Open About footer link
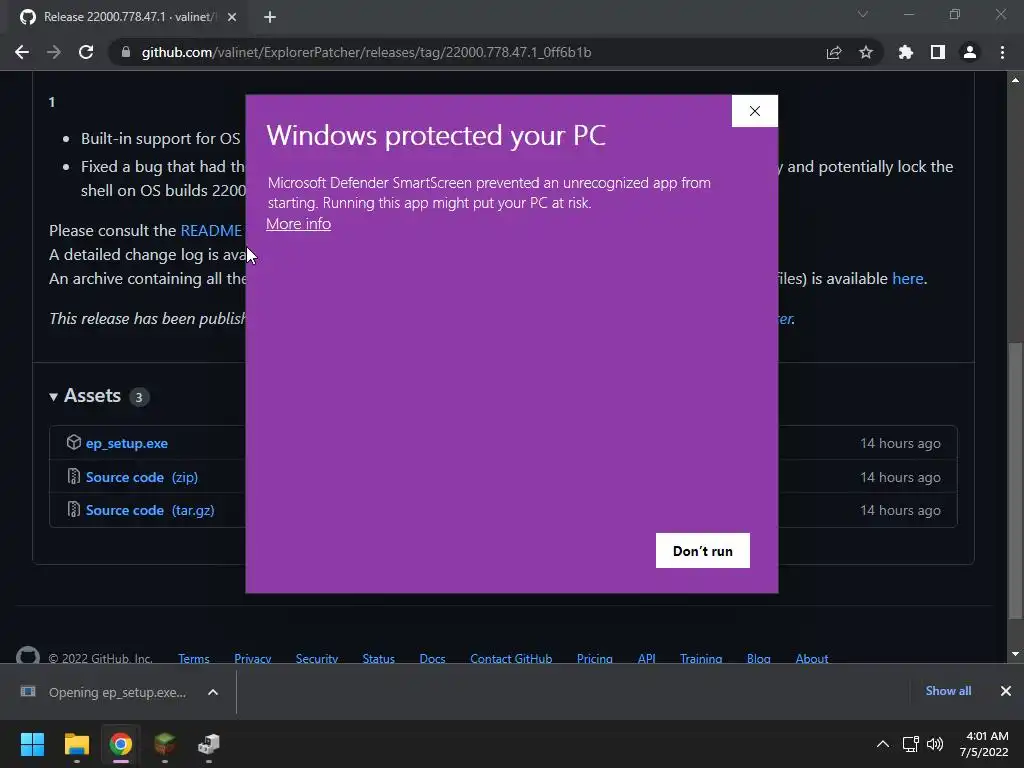1024x768 pixels. [812, 658]
